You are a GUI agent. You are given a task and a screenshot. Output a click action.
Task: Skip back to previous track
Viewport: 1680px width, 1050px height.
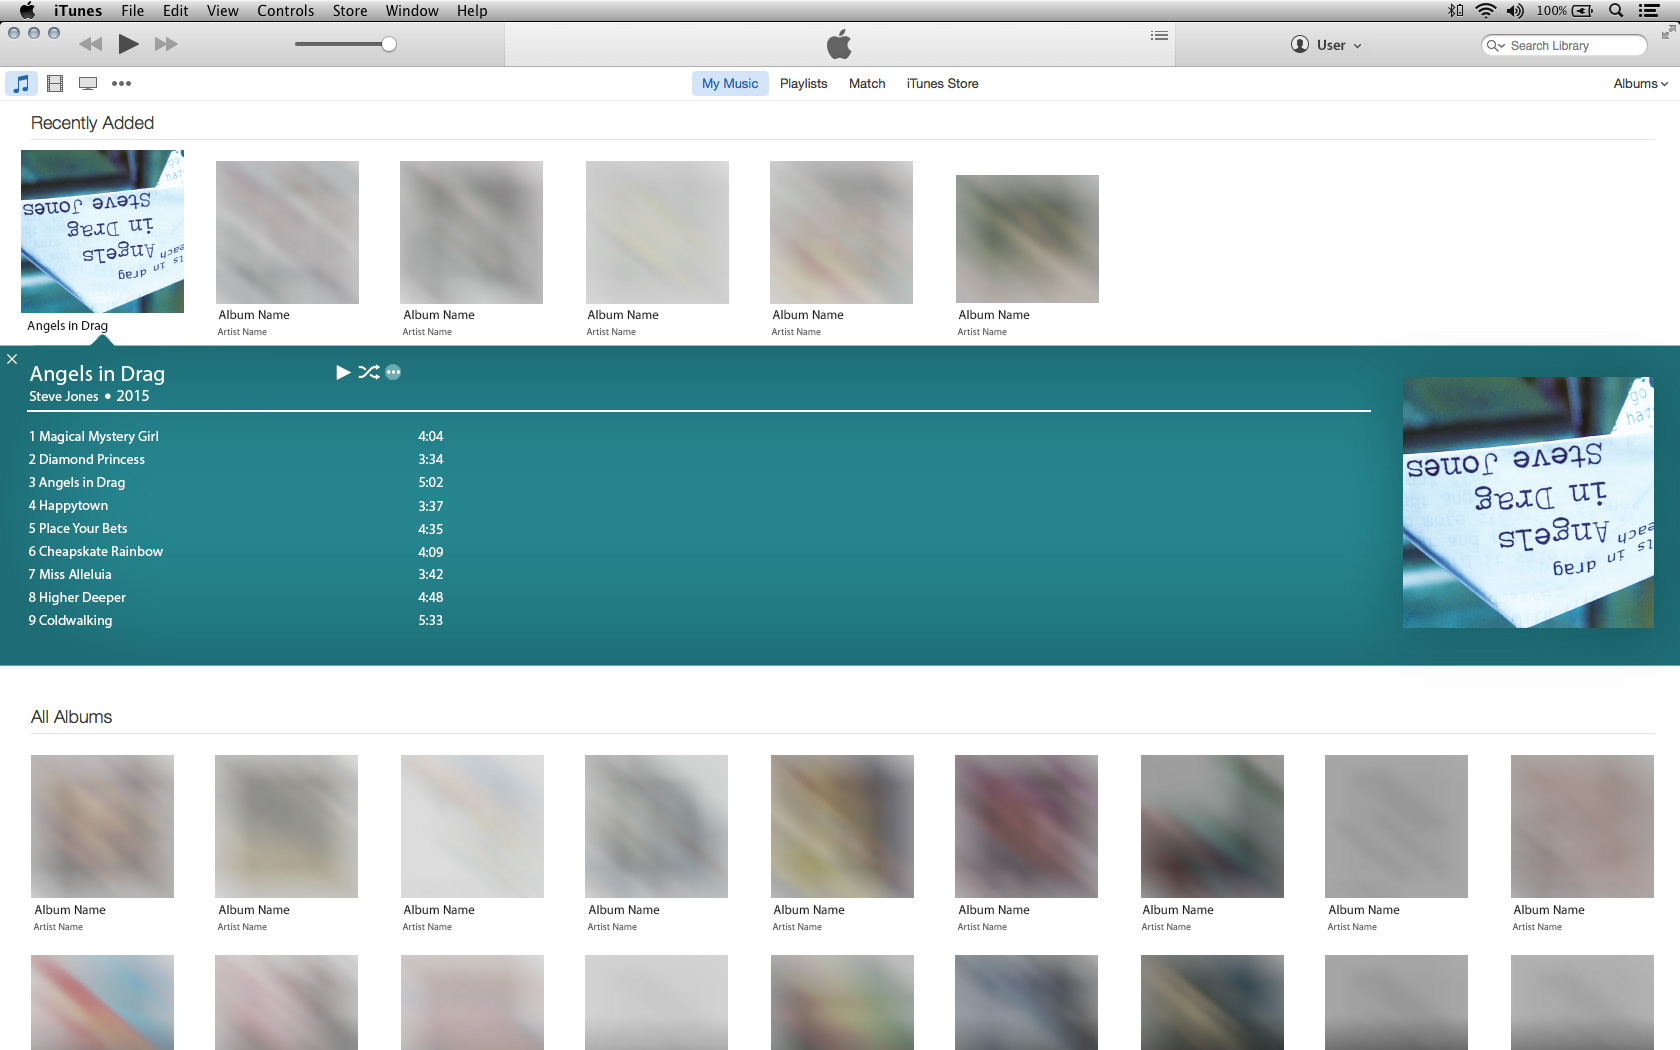[90, 44]
